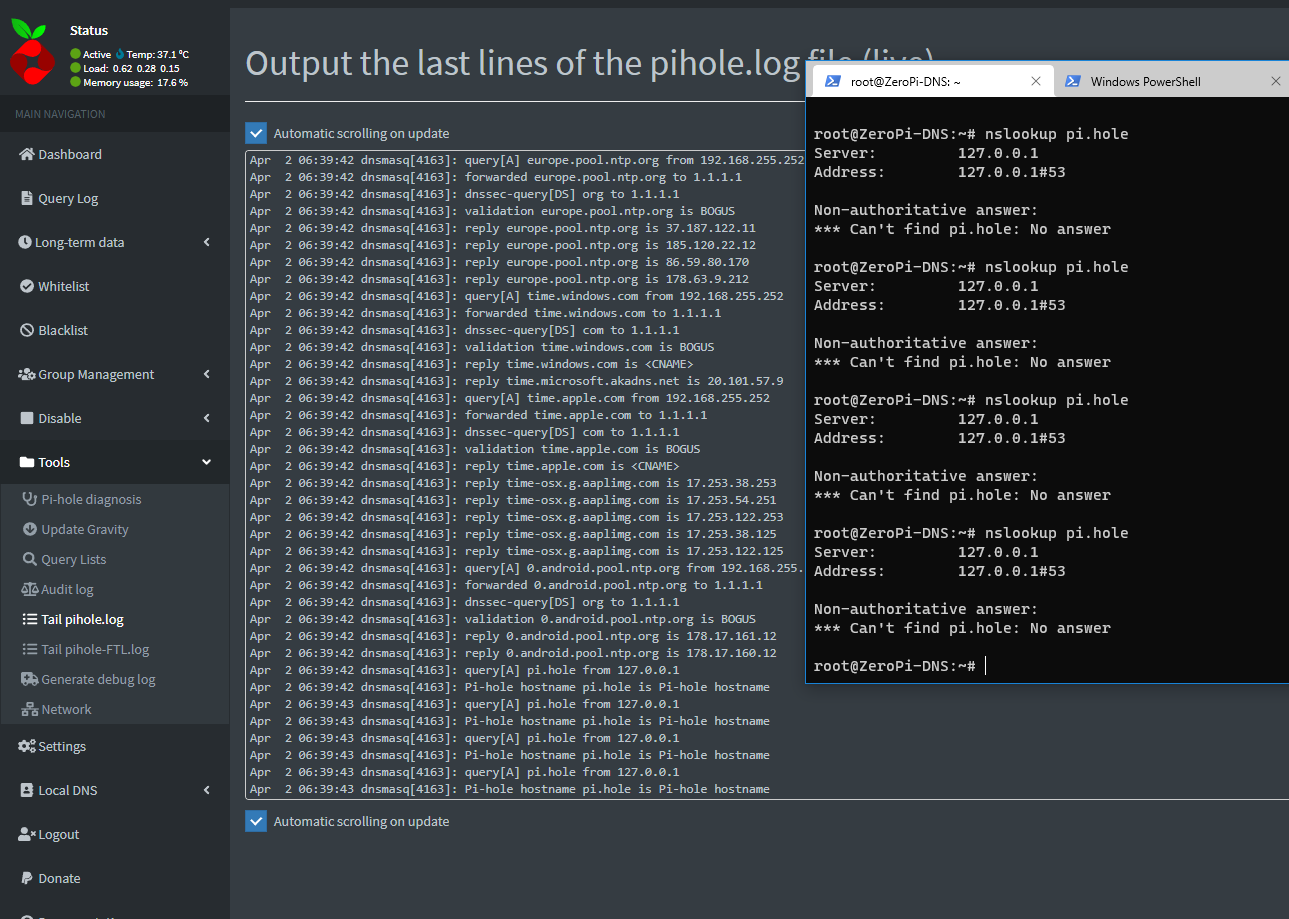Image resolution: width=1289 pixels, height=919 pixels.
Task: Collapse the Tools submenu chevron
Action: [206, 462]
